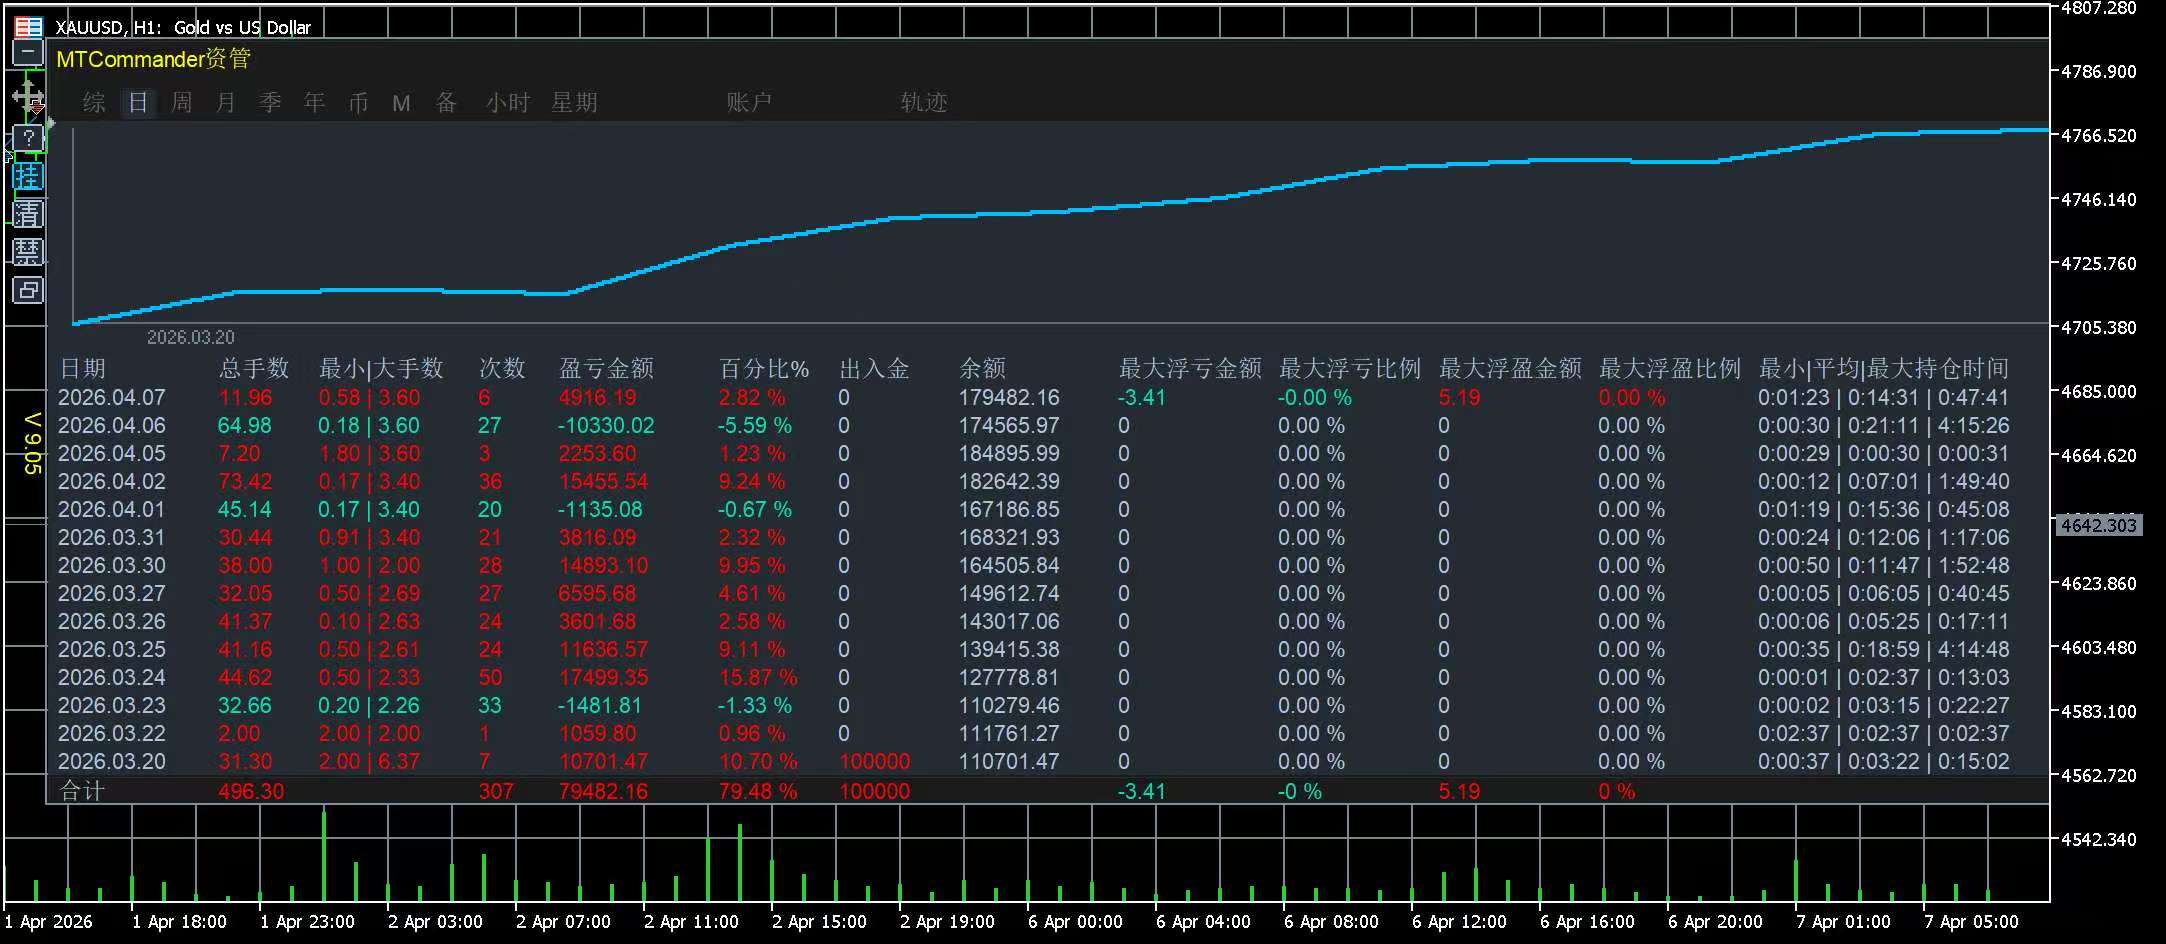Image resolution: width=2166 pixels, height=944 pixels.
Task: Open the 年 yearly tab
Action: tap(314, 102)
